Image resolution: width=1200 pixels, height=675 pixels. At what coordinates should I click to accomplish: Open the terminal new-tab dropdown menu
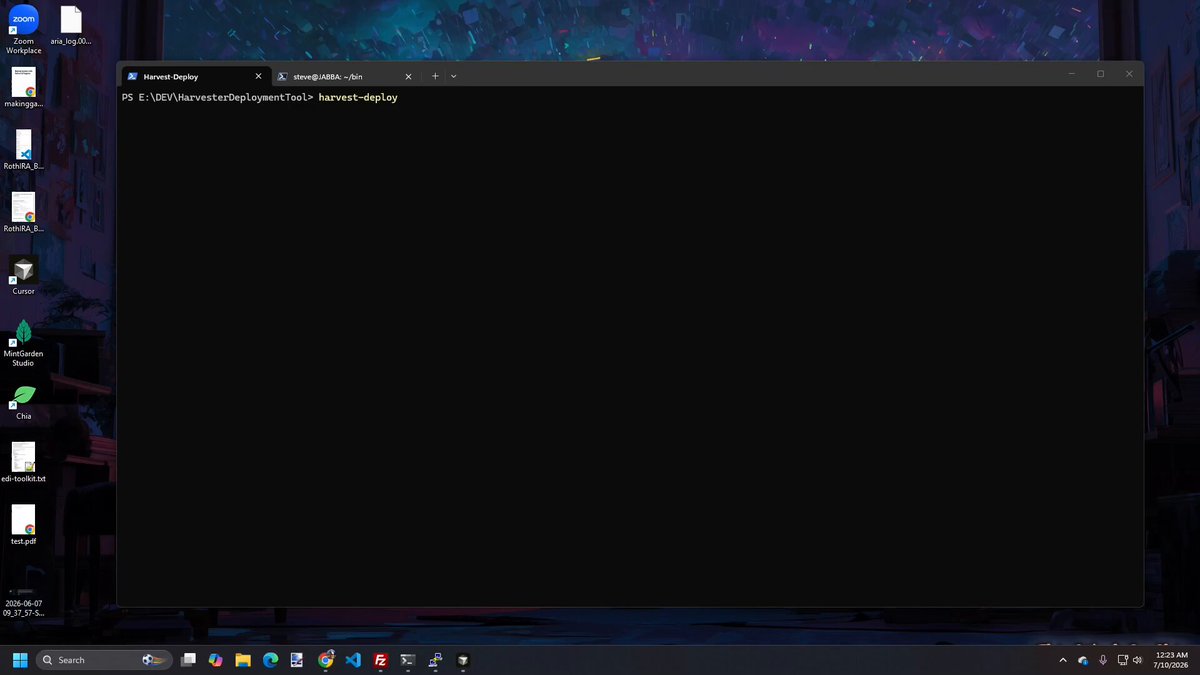click(x=453, y=76)
